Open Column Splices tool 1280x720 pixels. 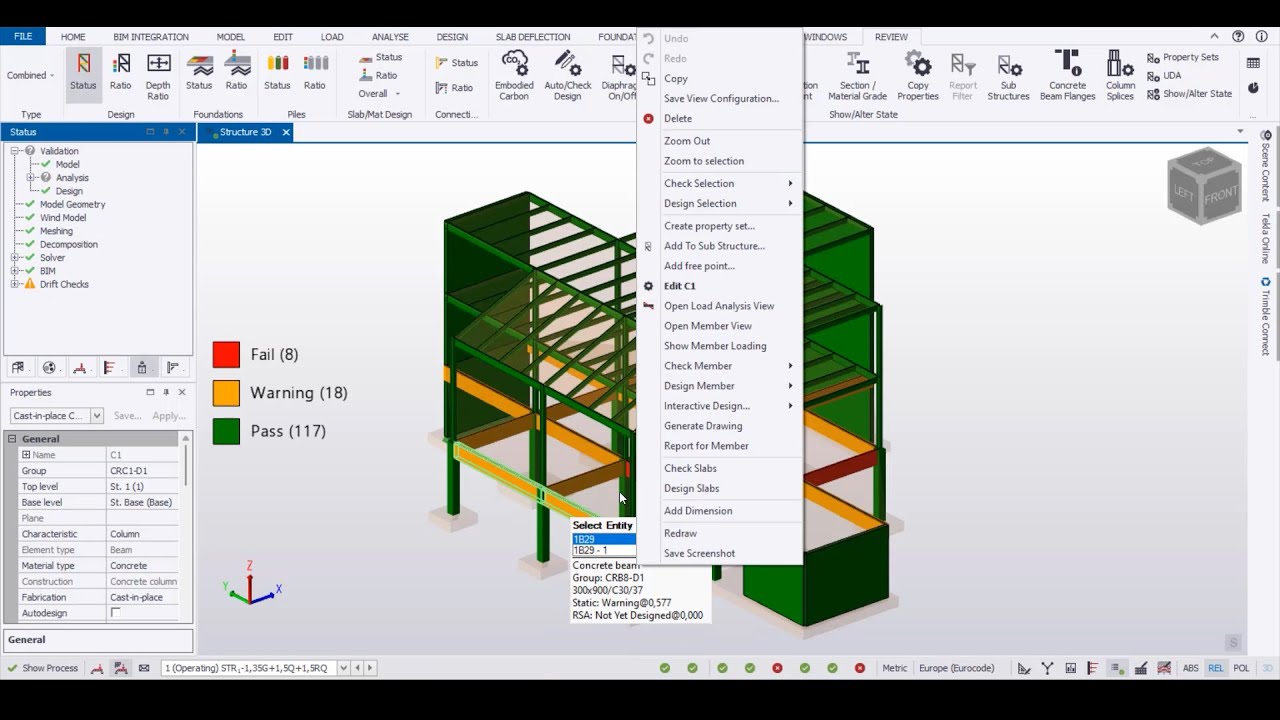click(1120, 75)
